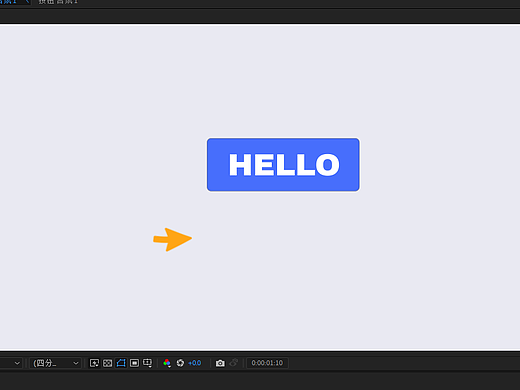This screenshot has height=390, width=520.
Task: Click the Fast Previews icon
Action: point(94,363)
